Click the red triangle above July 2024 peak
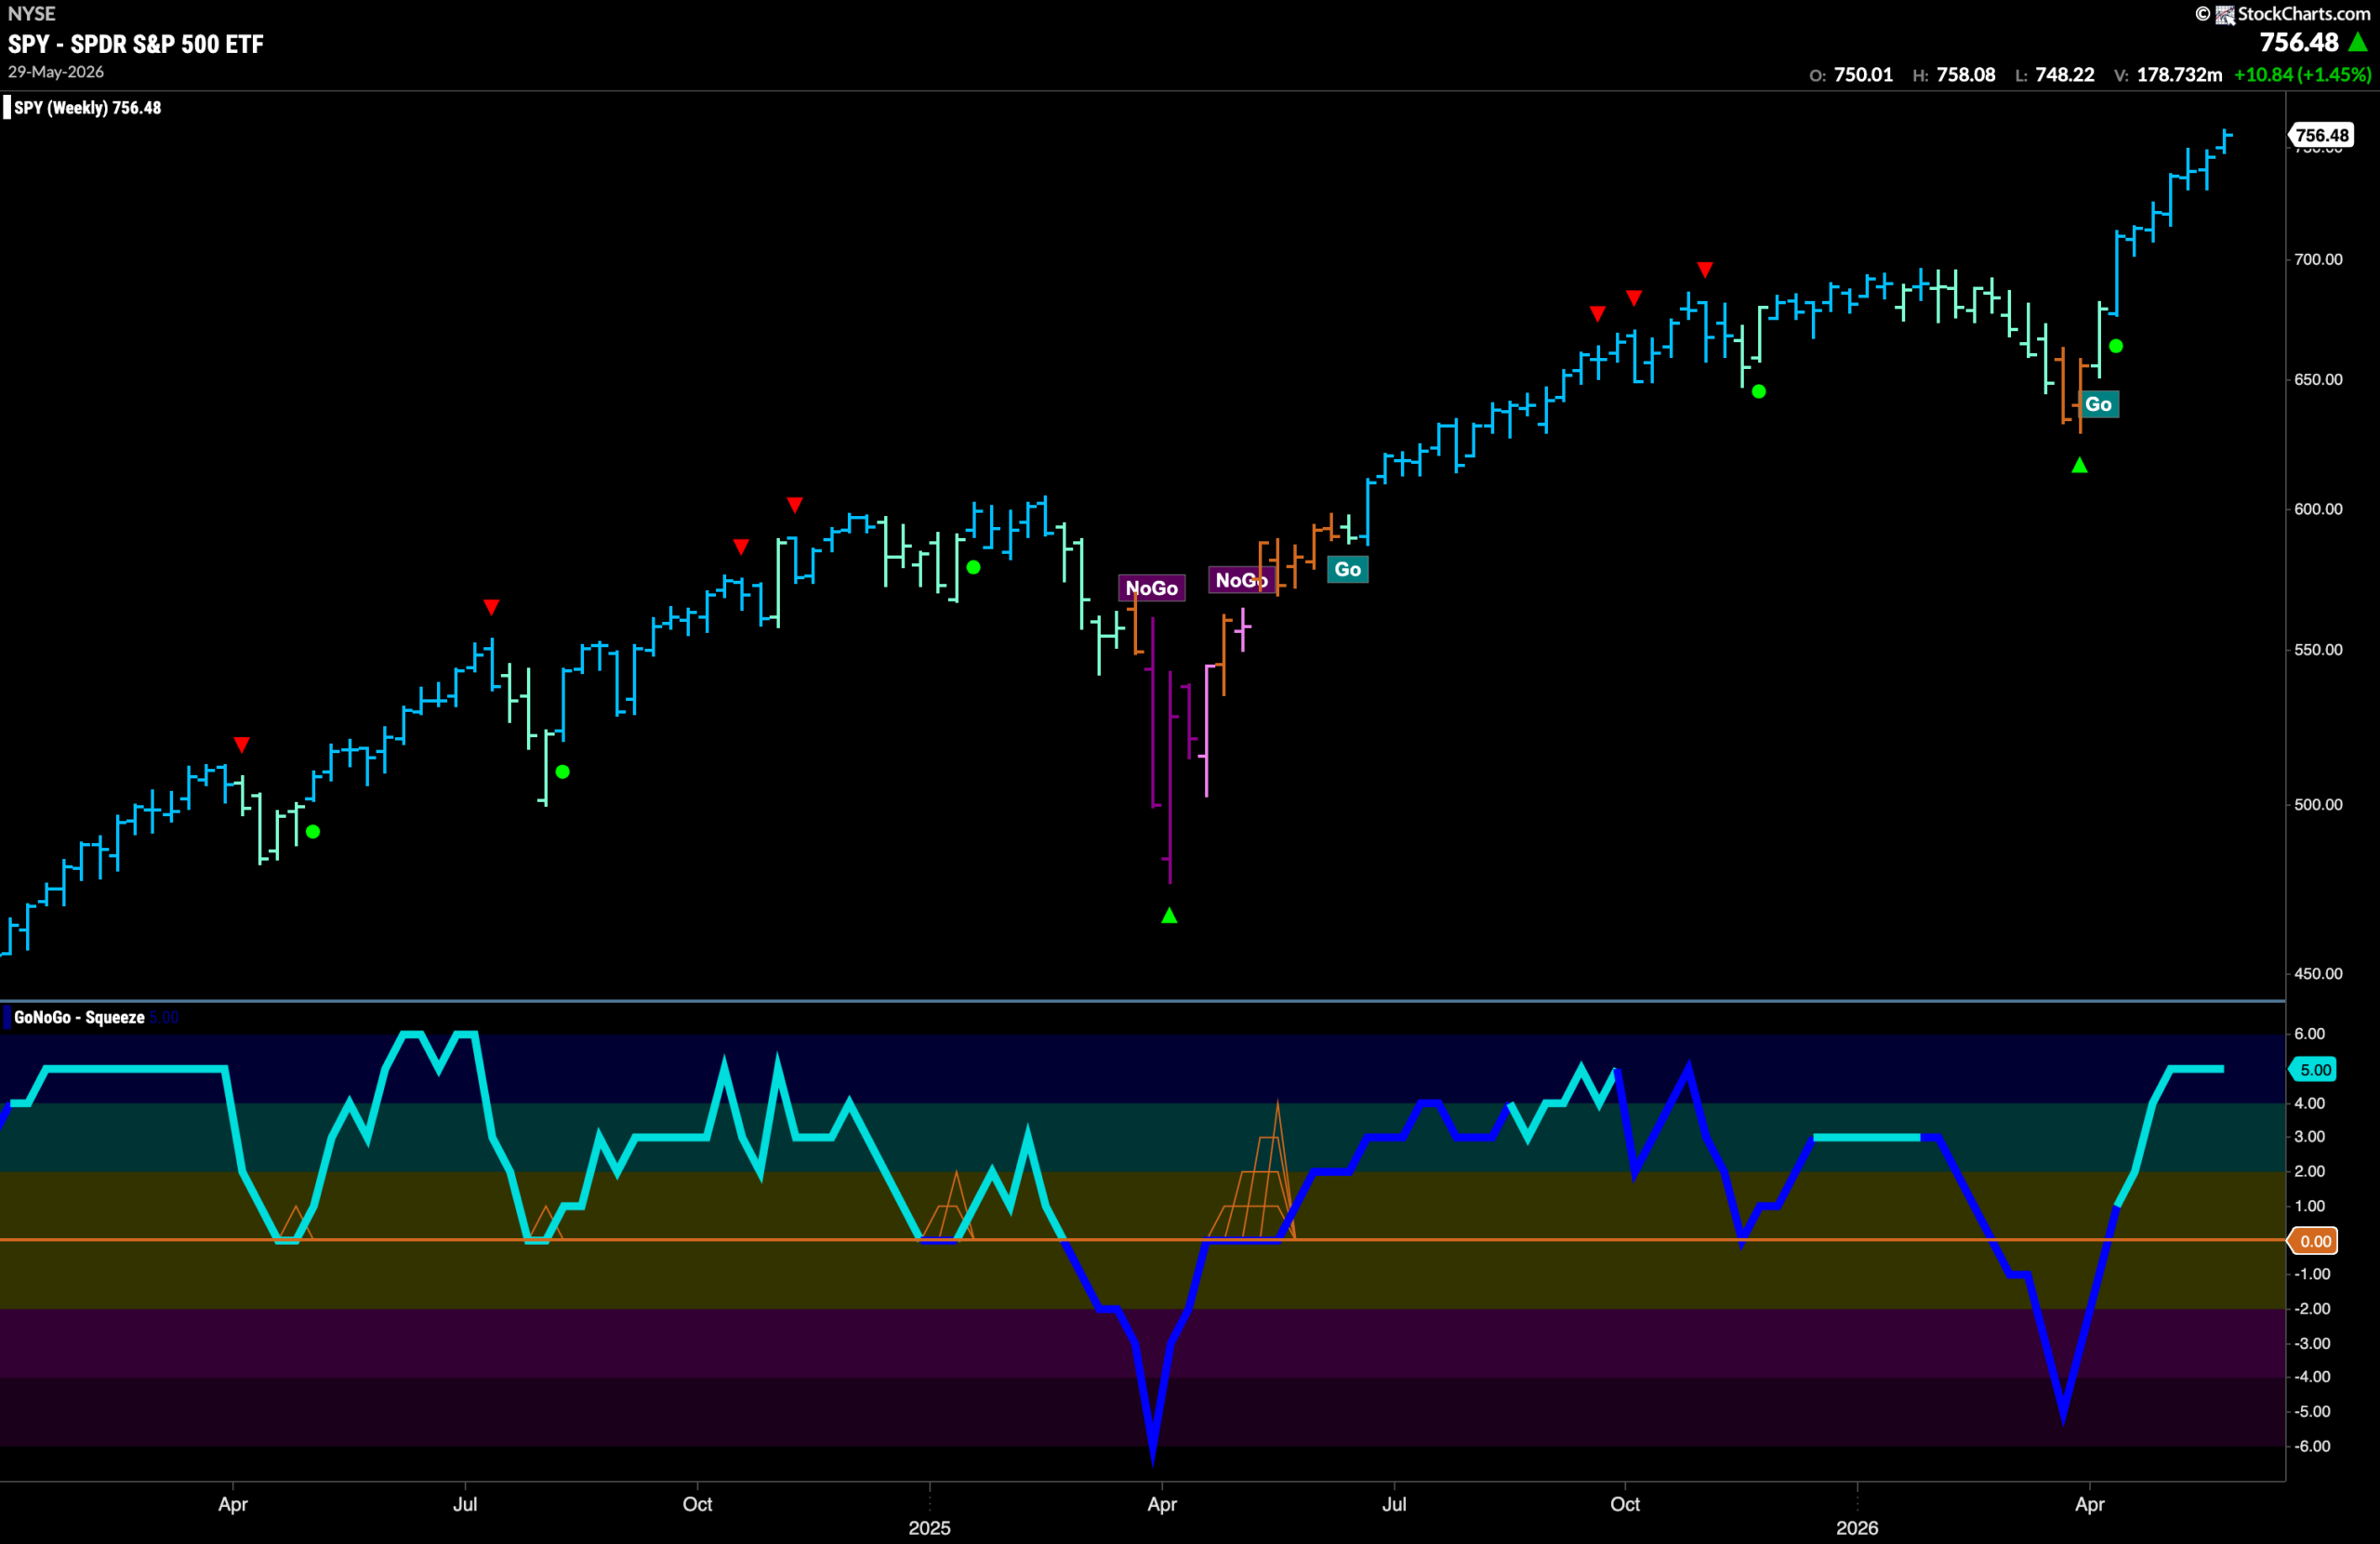The height and width of the screenshot is (1544, 2380). click(491, 607)
